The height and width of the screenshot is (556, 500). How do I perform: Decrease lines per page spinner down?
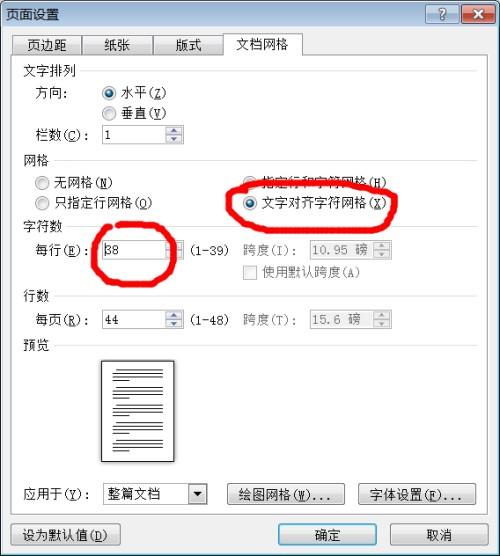click(x=174, y=323)
